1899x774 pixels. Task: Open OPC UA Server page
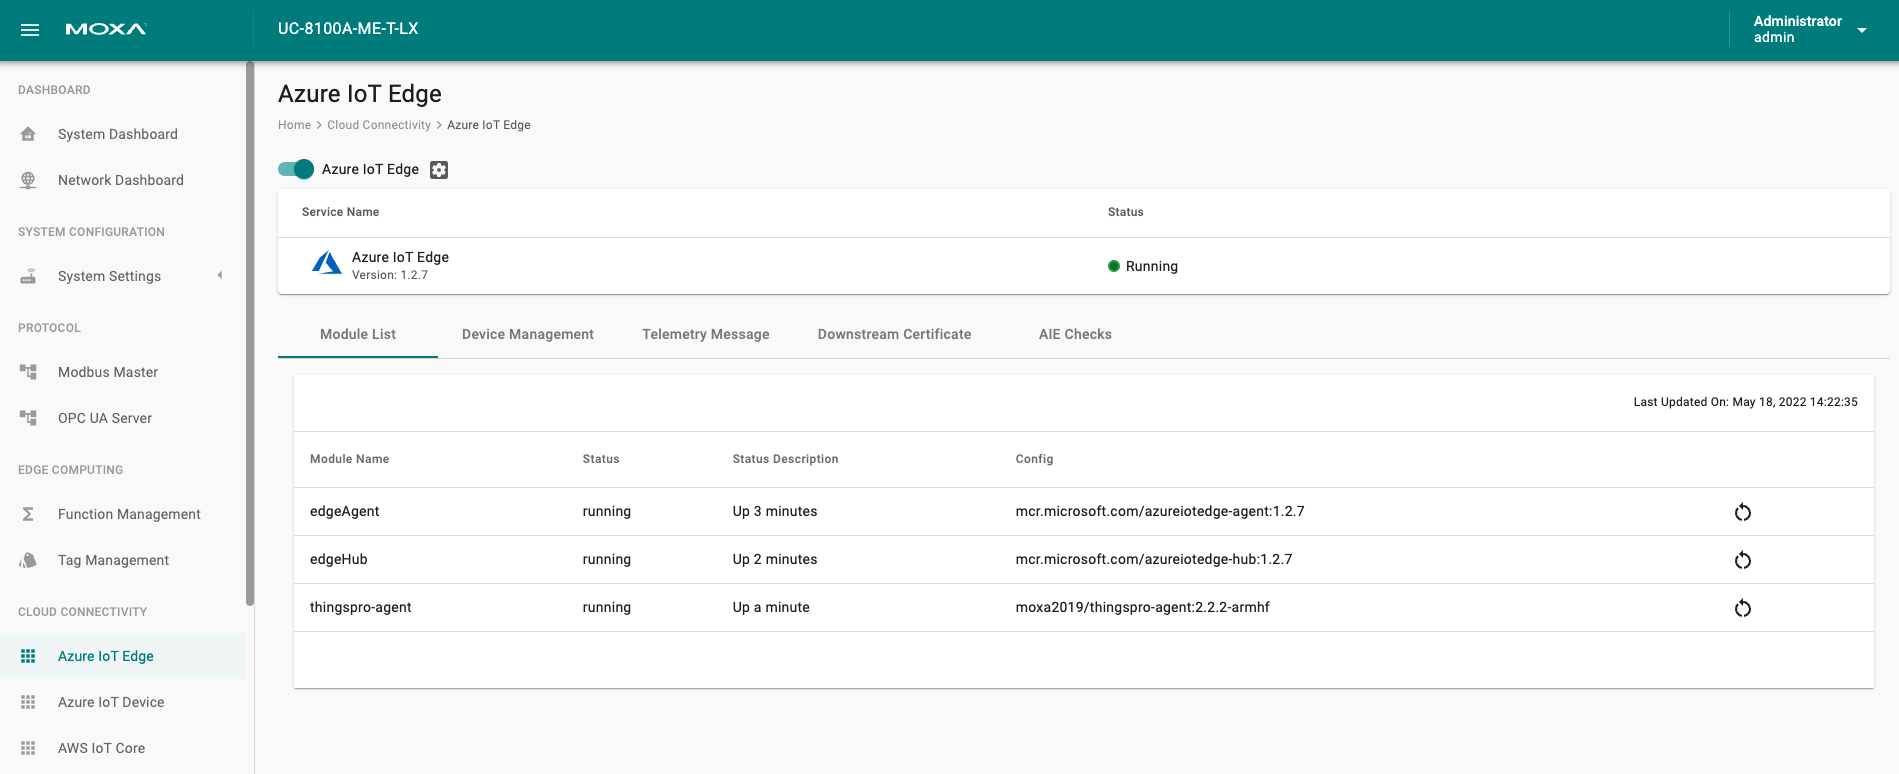pyautogui.click(x=105, y=418)
